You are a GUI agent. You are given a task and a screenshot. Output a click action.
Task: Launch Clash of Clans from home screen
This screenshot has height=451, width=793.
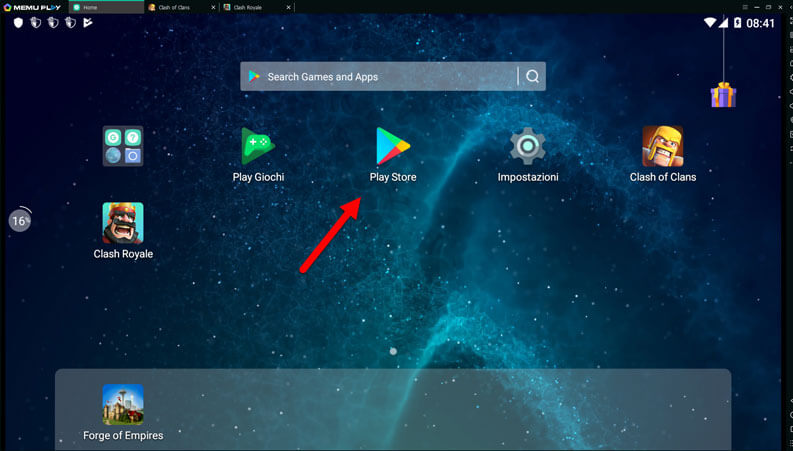663,146
